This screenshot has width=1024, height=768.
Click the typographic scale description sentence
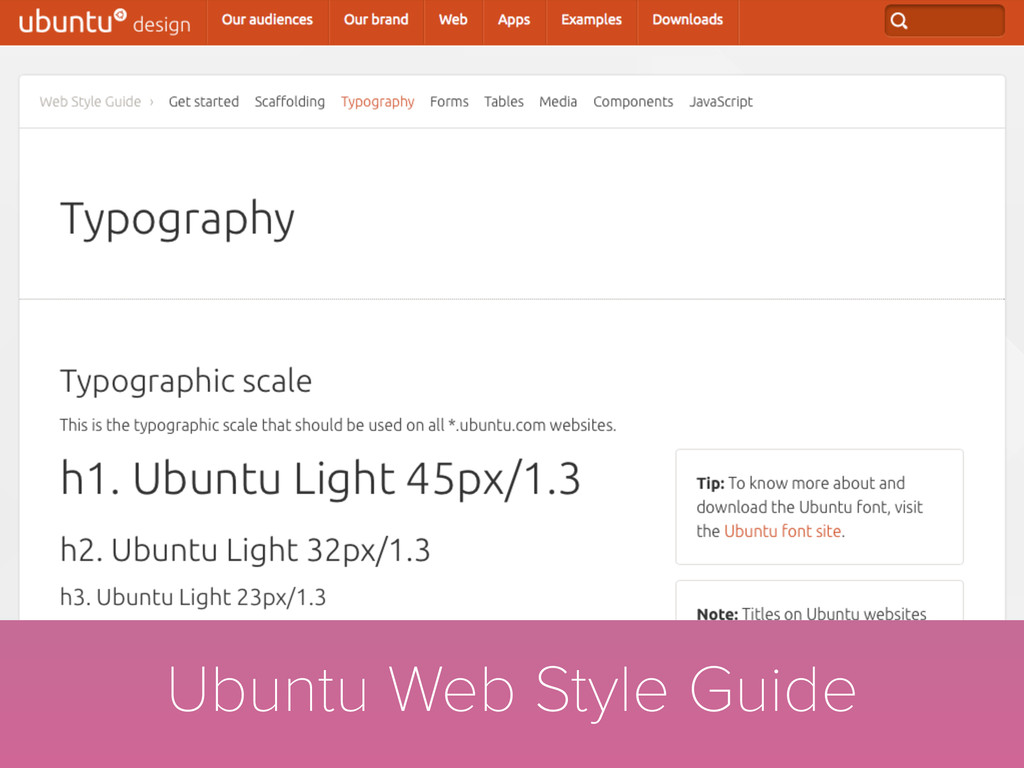(x=338, y=425)
